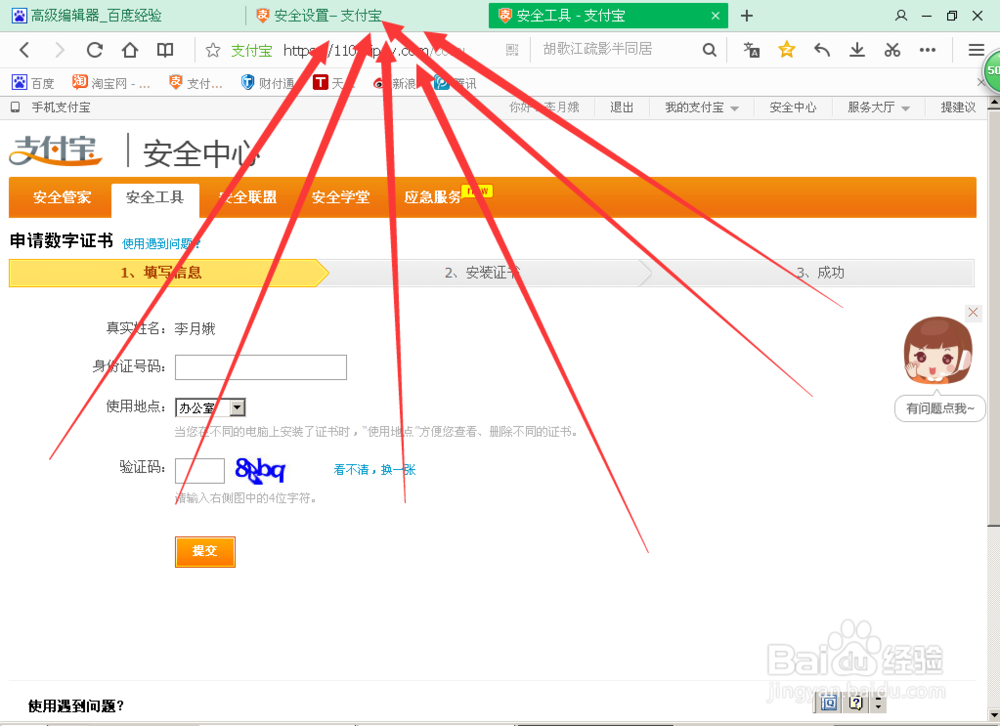Bookmark page with address bar star outline
The width and height of the screenshot is (1000, 726).
(213, 50)
